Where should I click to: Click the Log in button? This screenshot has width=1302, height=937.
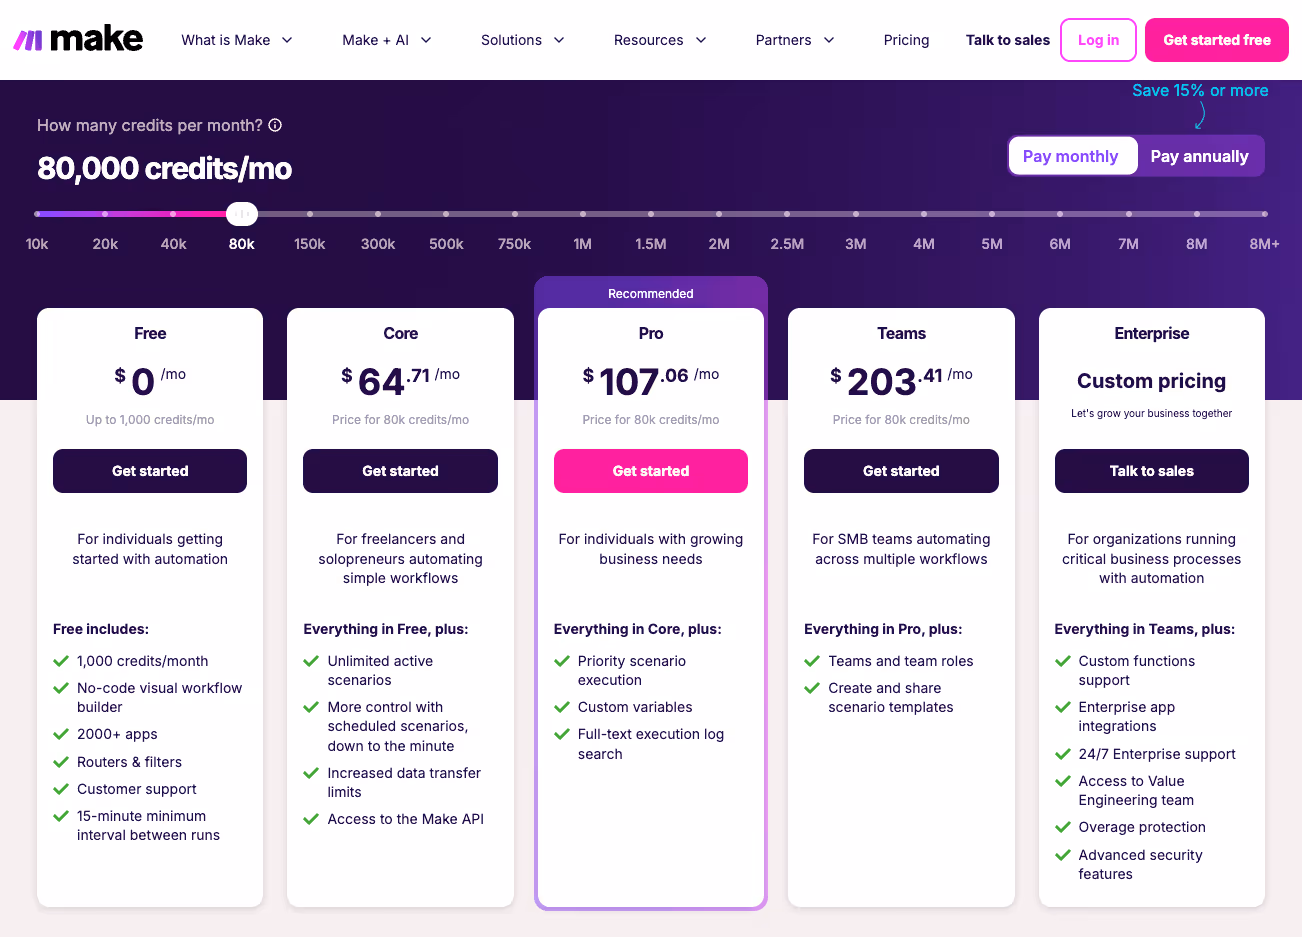click(x=1098, y=40)
